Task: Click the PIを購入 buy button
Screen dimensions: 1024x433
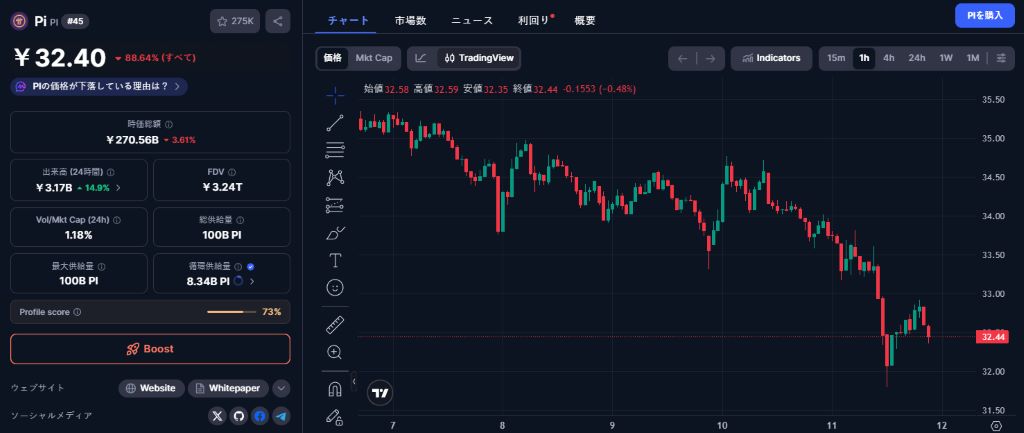Action: tap(985, 16)
